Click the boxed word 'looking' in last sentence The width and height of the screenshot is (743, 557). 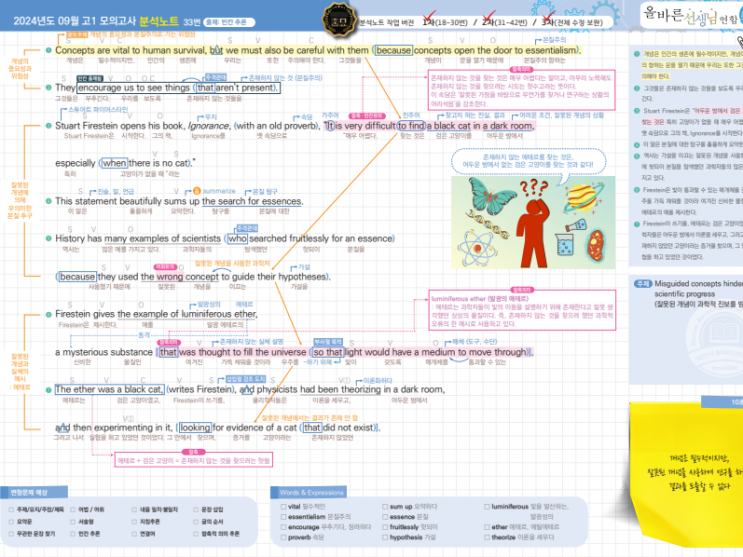[195, 428]
